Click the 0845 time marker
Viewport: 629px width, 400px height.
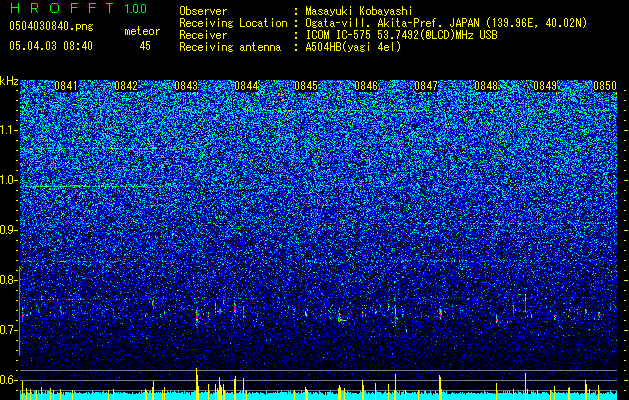306,86
